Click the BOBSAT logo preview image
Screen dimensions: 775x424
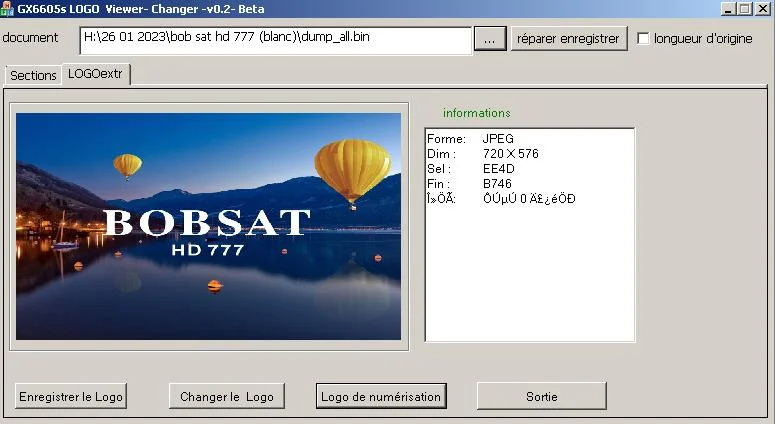pyautogui.click(x=209, y=226)
